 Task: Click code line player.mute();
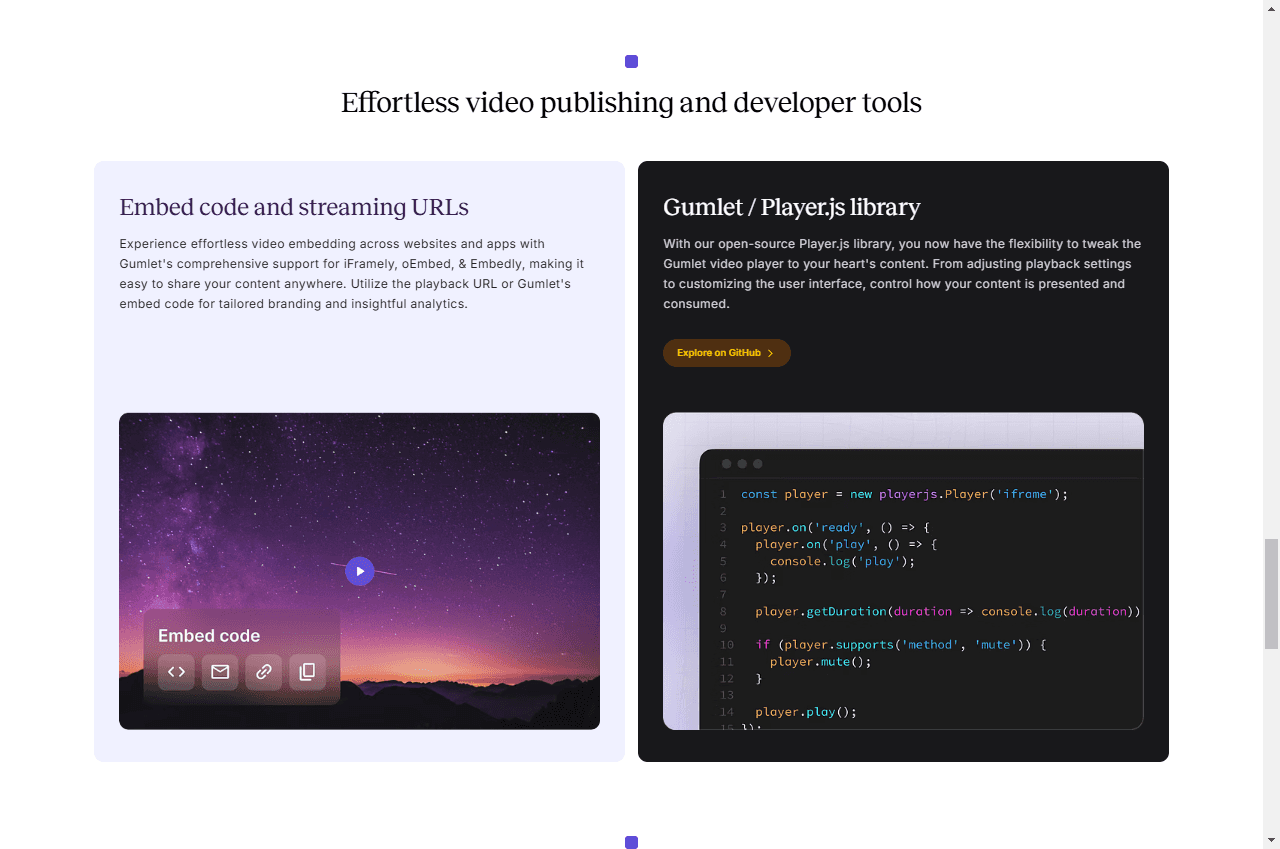820,661
